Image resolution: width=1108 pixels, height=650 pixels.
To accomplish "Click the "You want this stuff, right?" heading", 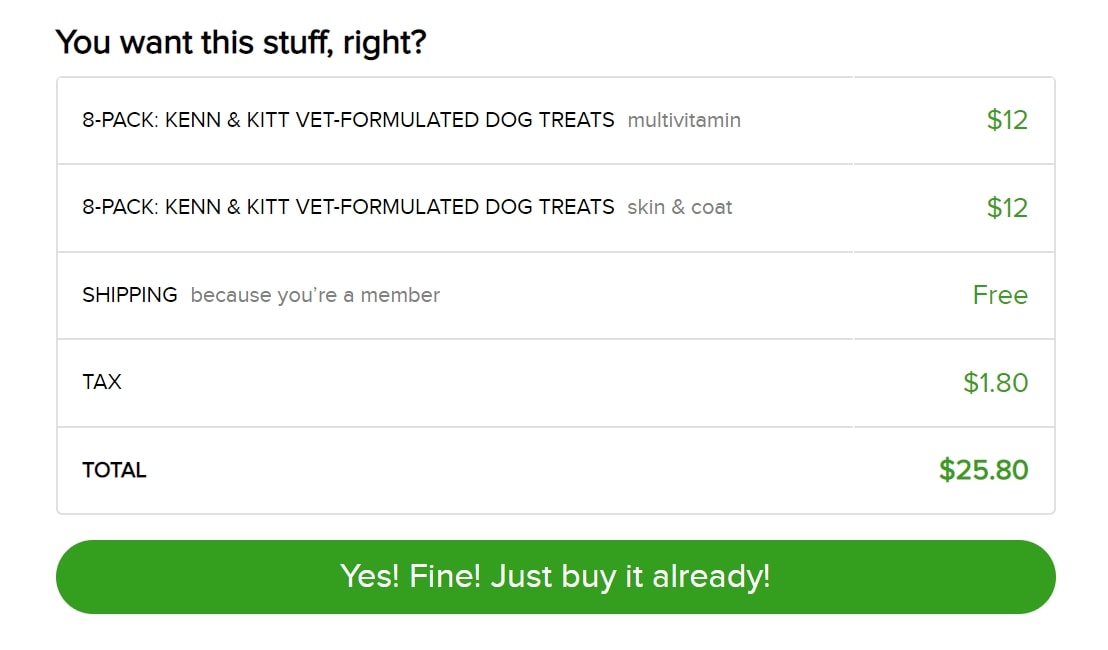I will pos(241,42).
